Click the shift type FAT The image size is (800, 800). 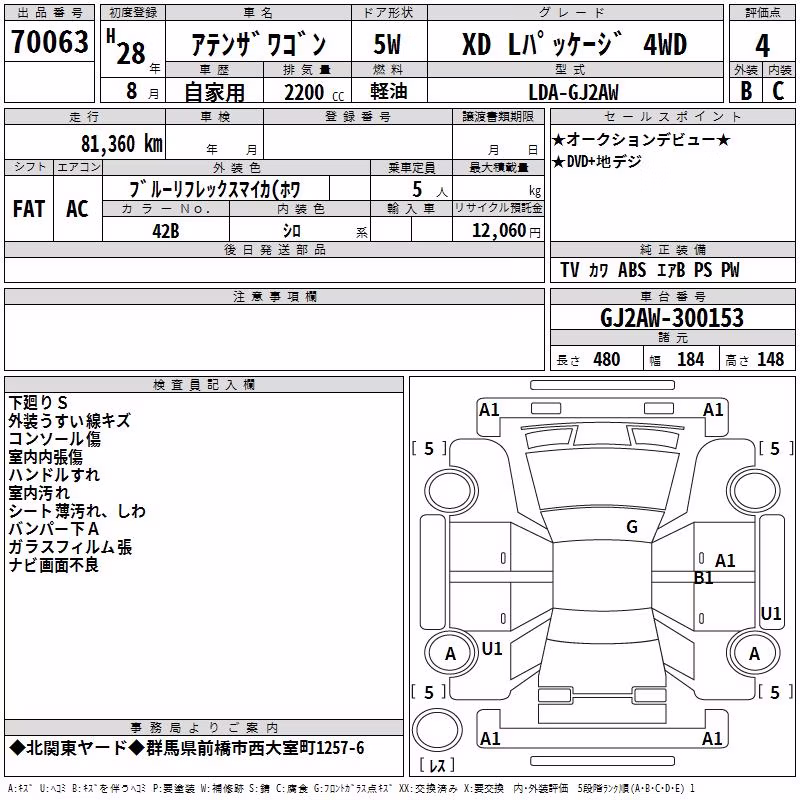29,209
